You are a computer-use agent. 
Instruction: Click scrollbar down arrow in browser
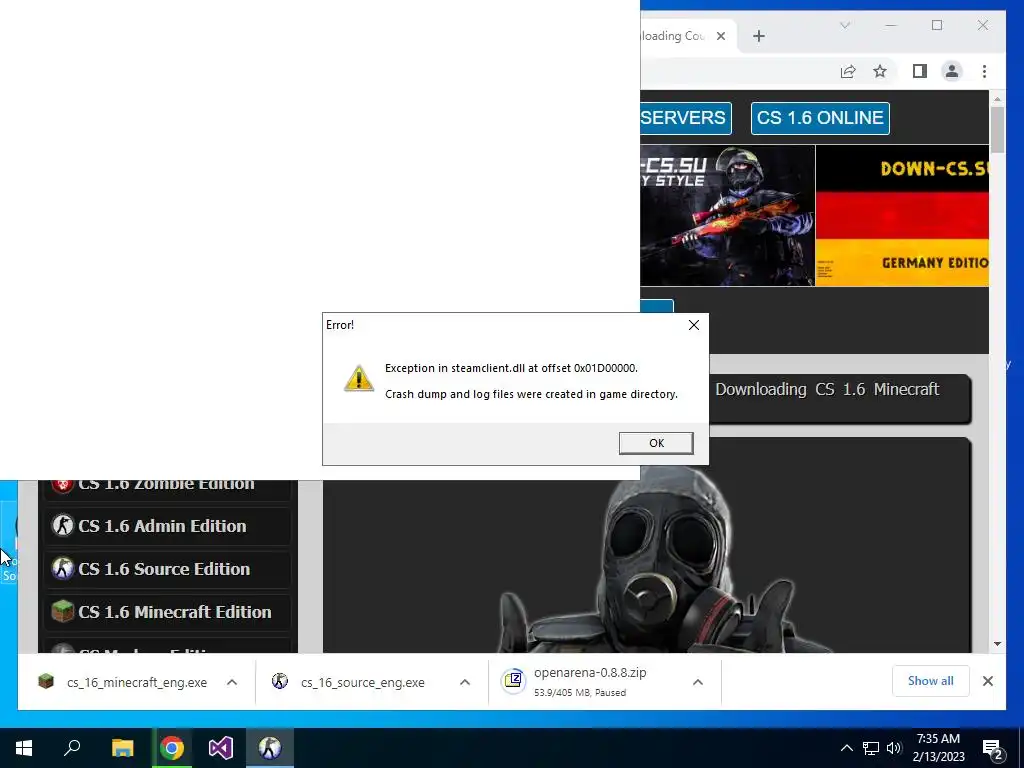(997, 644)
